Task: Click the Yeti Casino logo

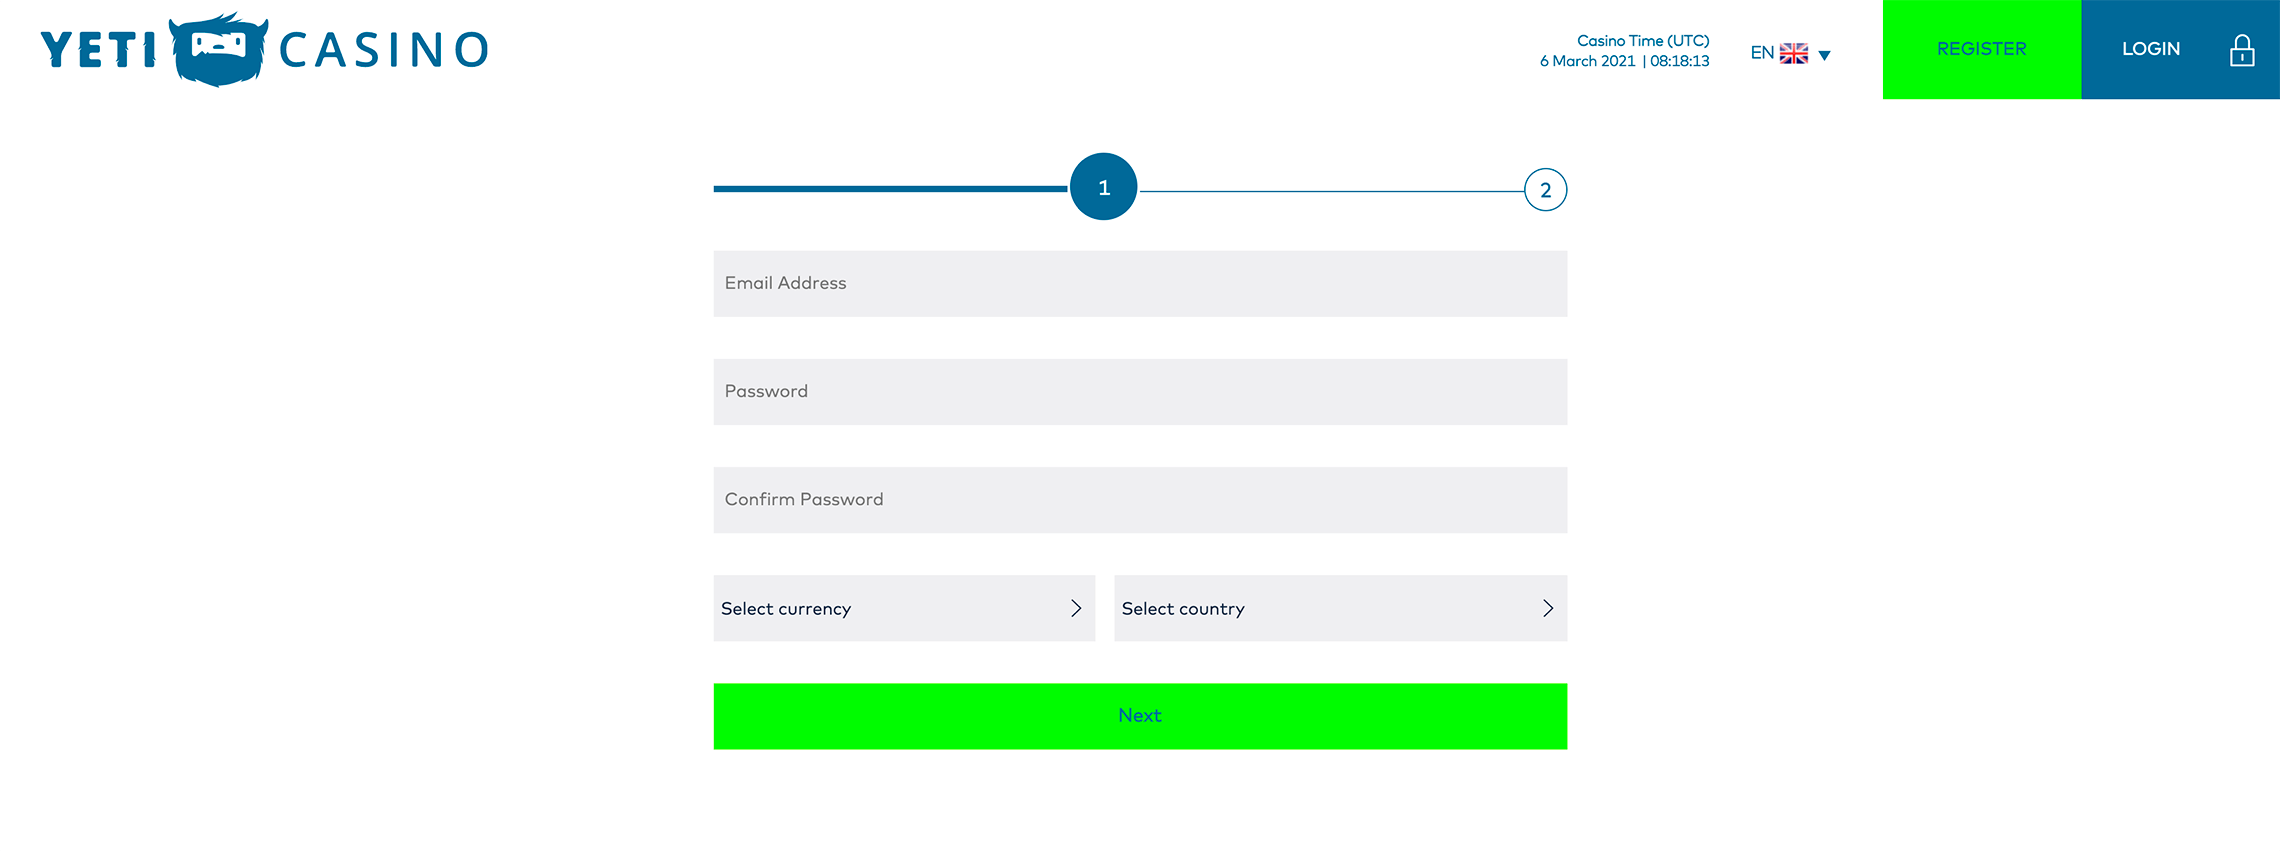Action: (264, 49)
